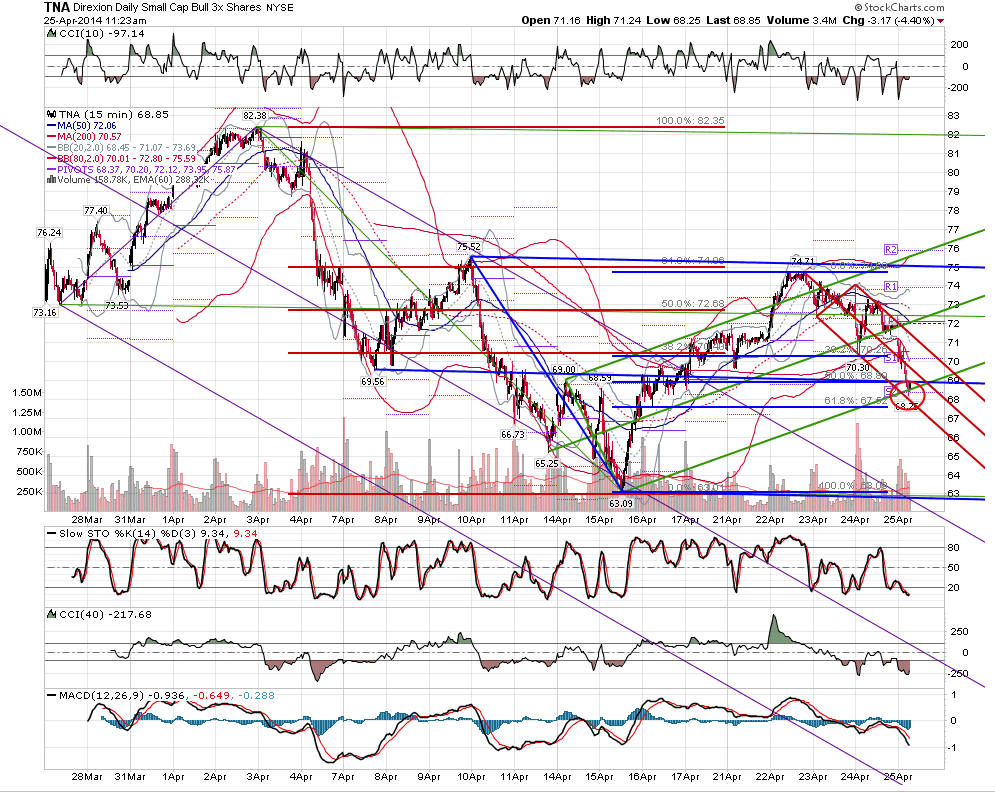Click the 'TNA (15 min) 68.85' legend label
The width and height of the screenshot is (995, 792).
point(114,115)
